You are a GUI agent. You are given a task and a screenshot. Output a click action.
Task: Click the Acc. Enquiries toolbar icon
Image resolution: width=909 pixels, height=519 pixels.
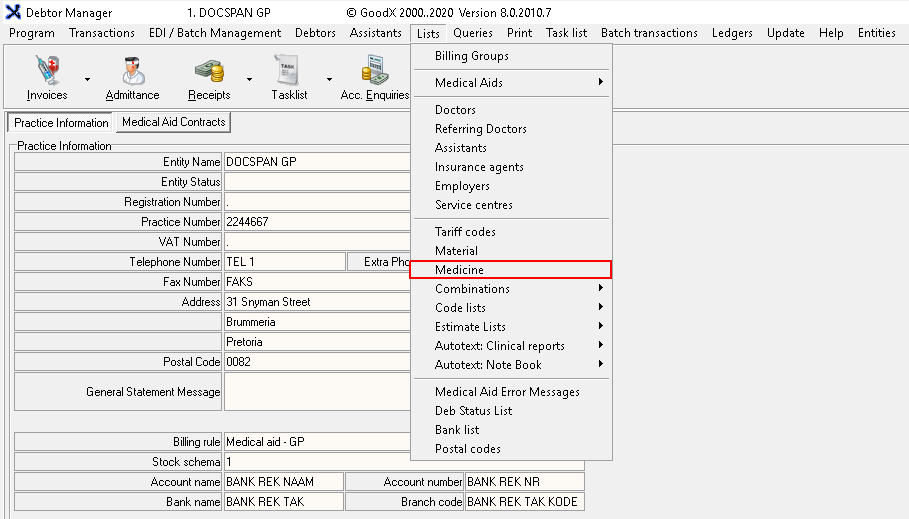376,72
